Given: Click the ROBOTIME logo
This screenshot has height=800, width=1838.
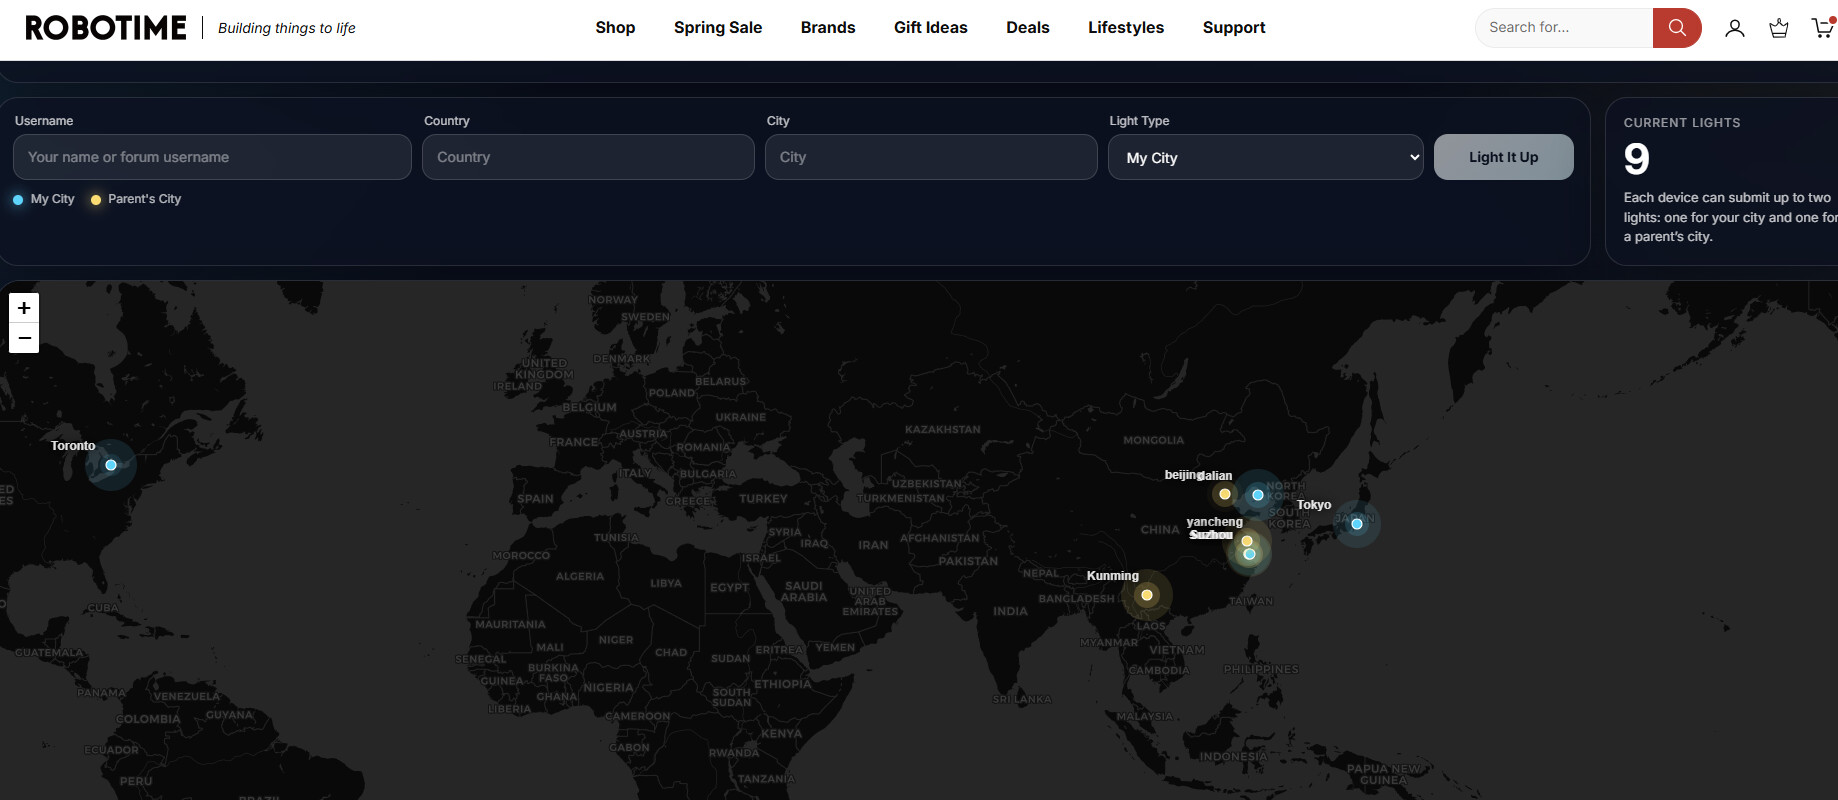Looking at the screenshot, I should tap(106, 28).
